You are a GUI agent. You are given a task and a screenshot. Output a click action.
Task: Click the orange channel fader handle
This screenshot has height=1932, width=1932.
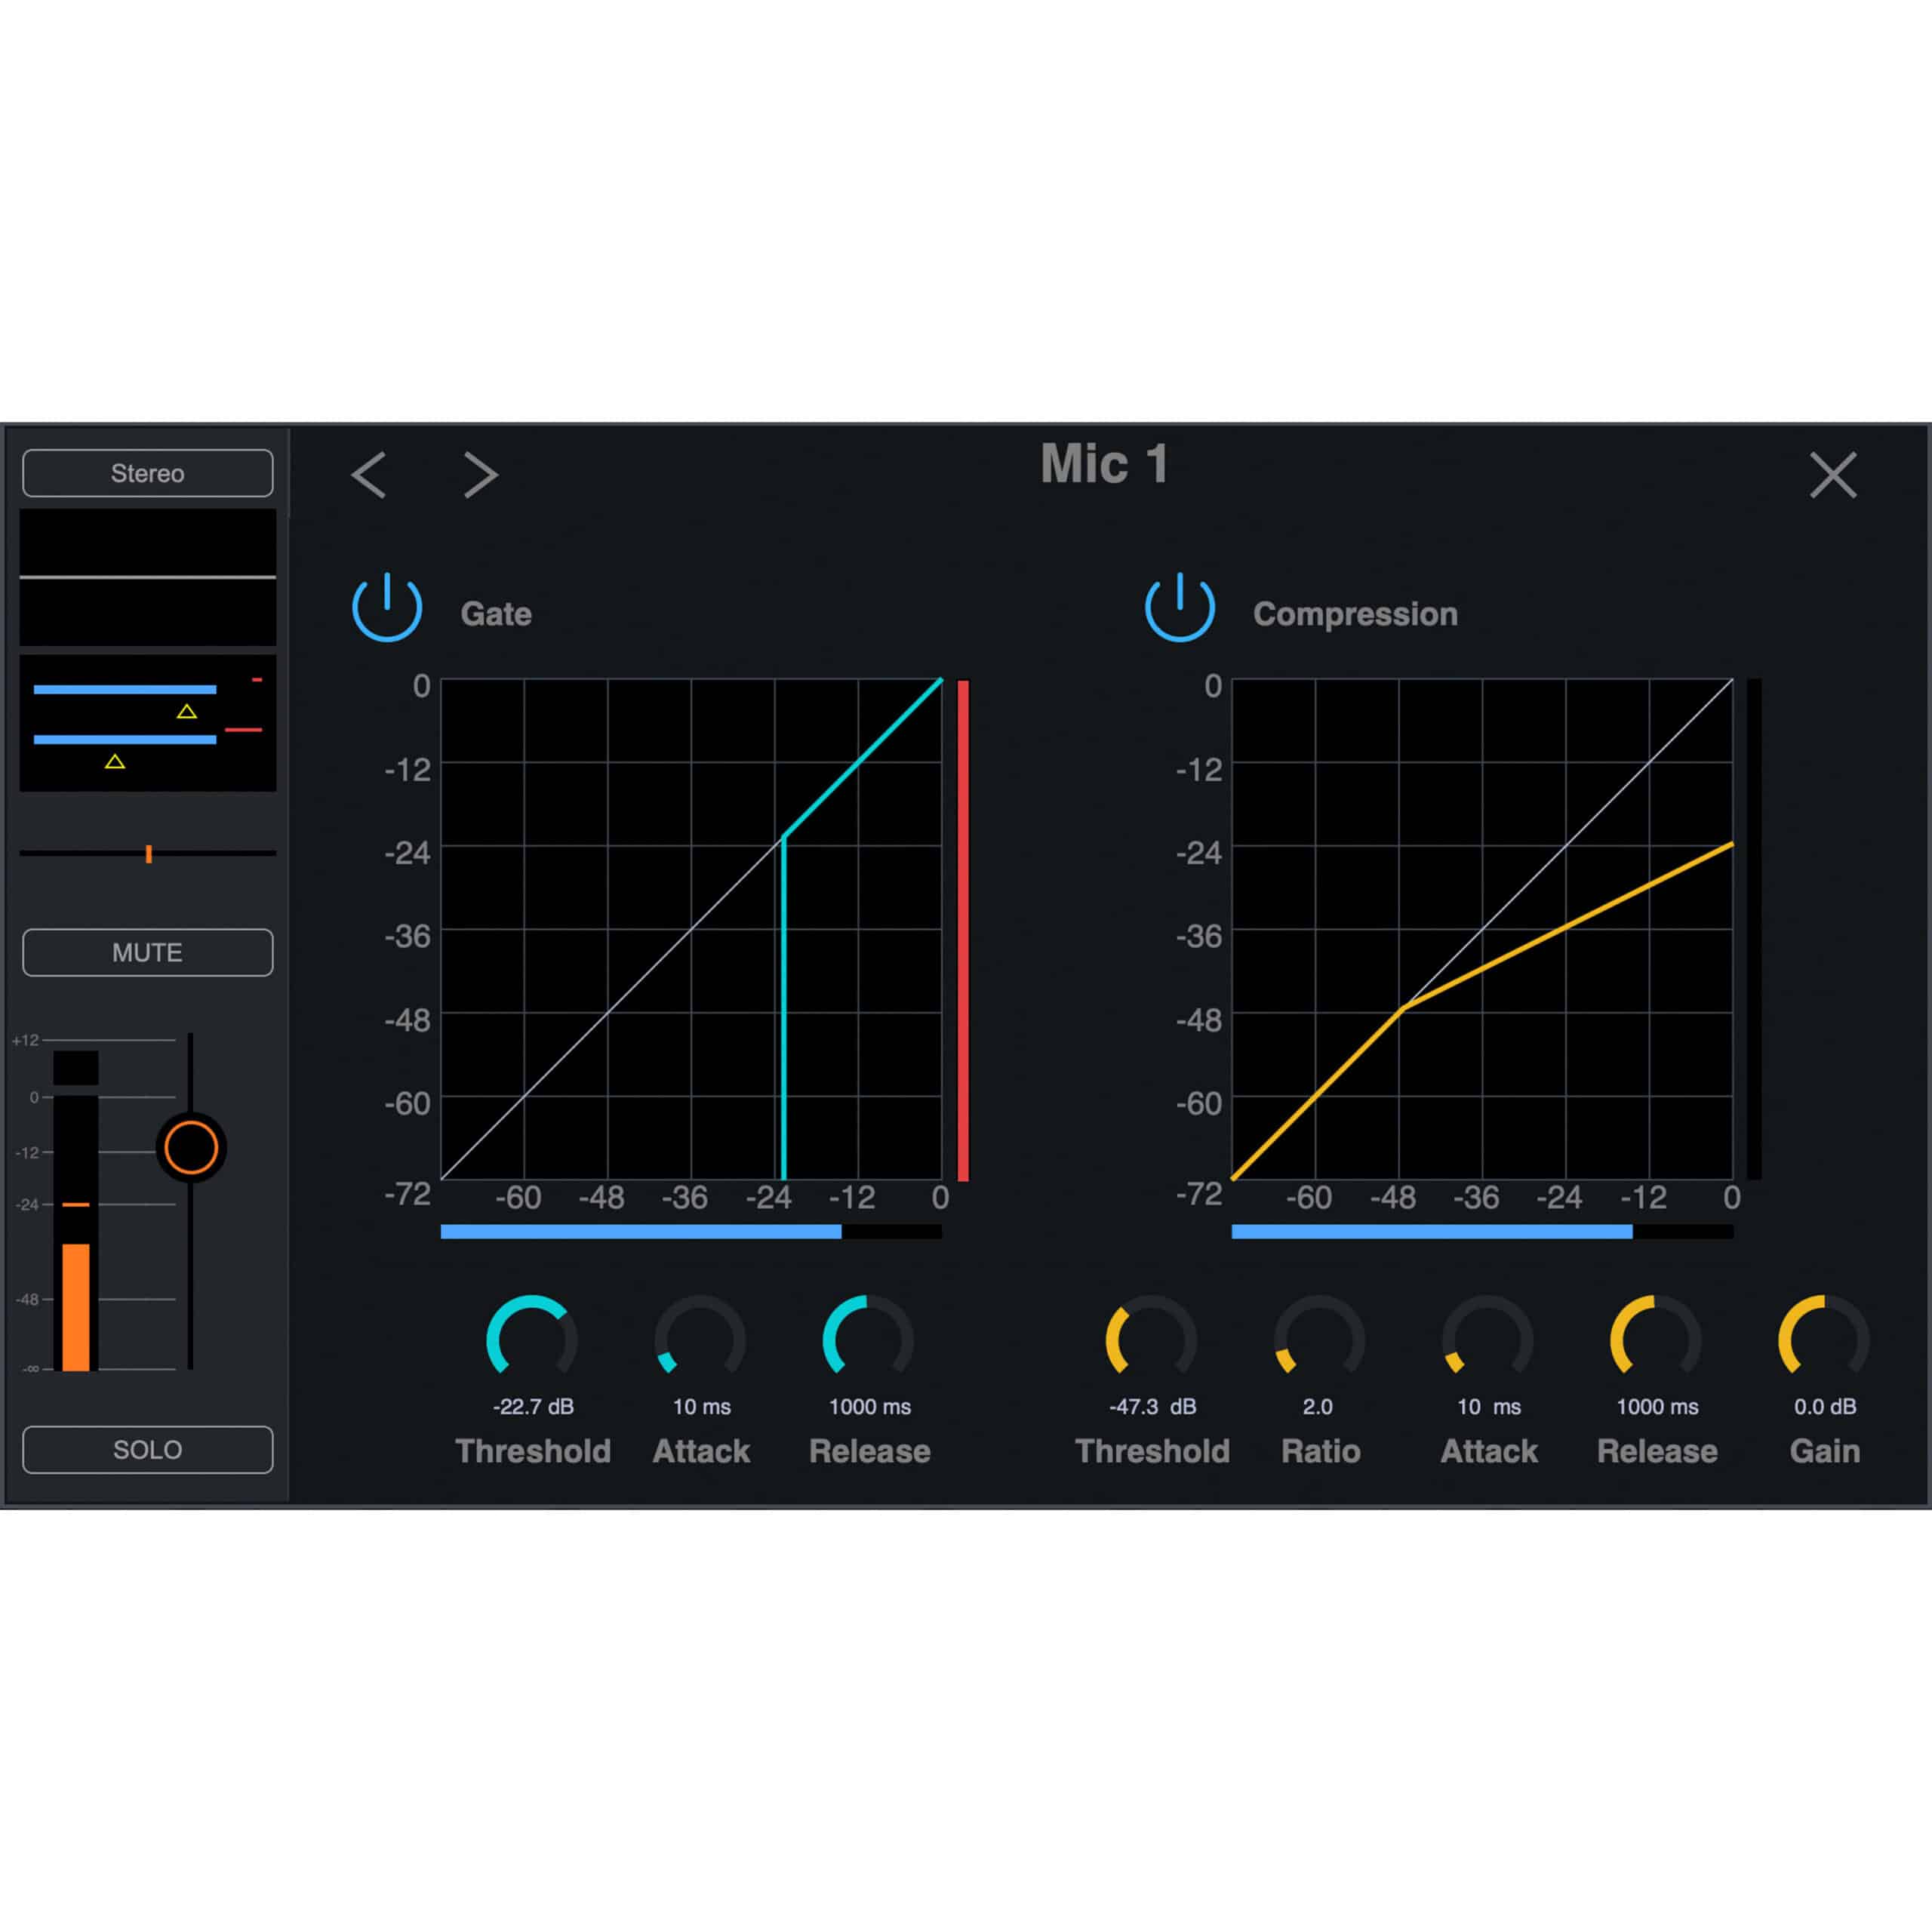[191, 1147]
